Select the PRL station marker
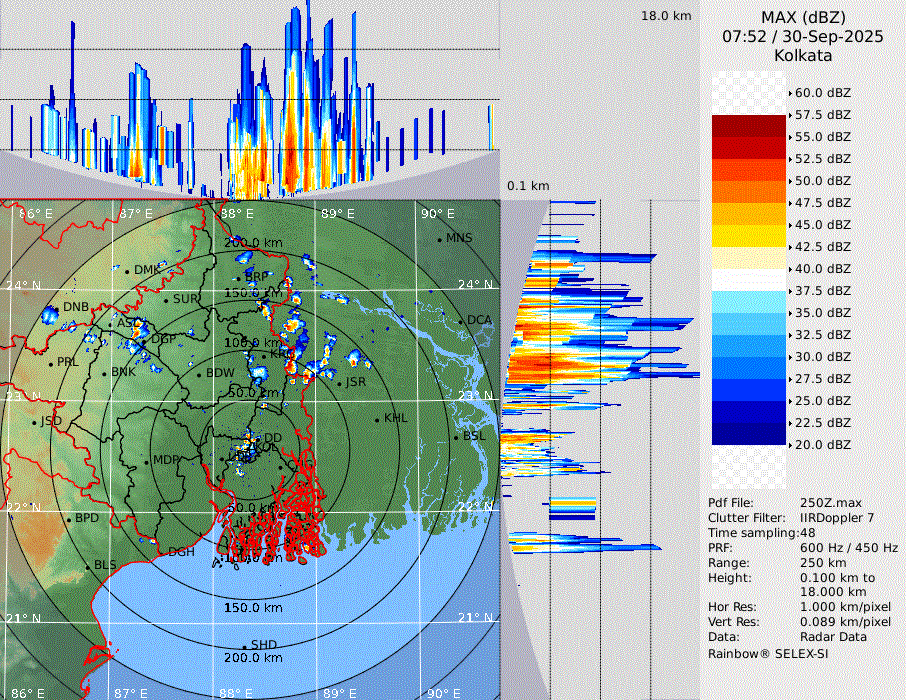This screenshot has width=906, height=700. (x=51, y=363)
